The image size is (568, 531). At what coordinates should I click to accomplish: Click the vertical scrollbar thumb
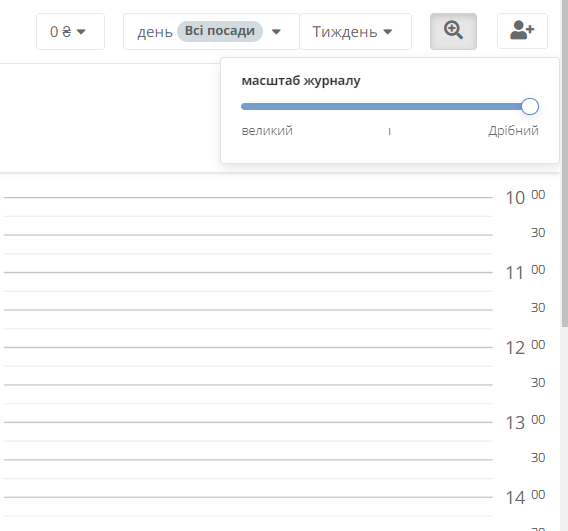click(564, 163)
